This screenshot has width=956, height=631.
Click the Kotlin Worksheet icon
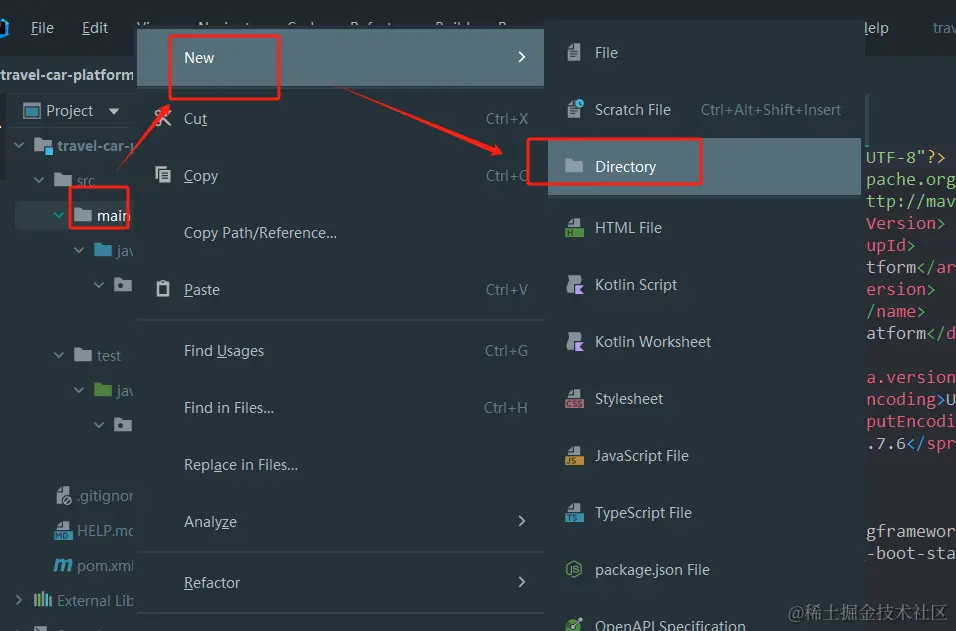[x=574, y=341]
